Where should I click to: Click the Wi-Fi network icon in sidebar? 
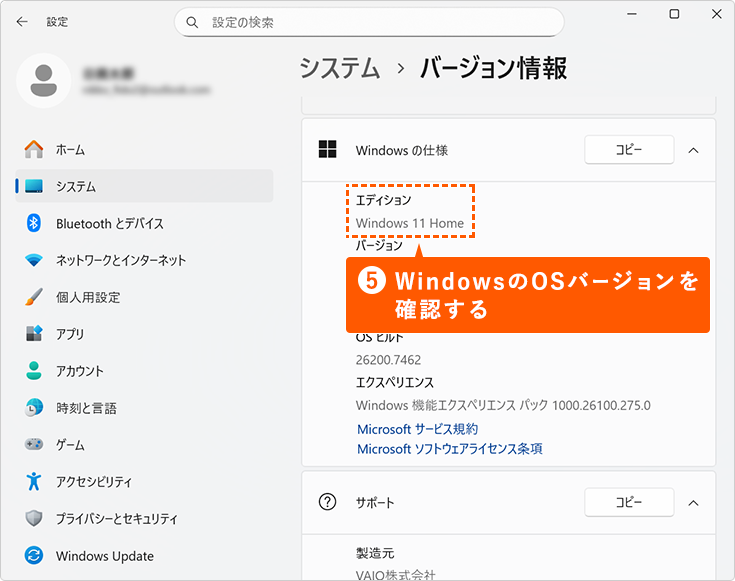pos(34,260)
